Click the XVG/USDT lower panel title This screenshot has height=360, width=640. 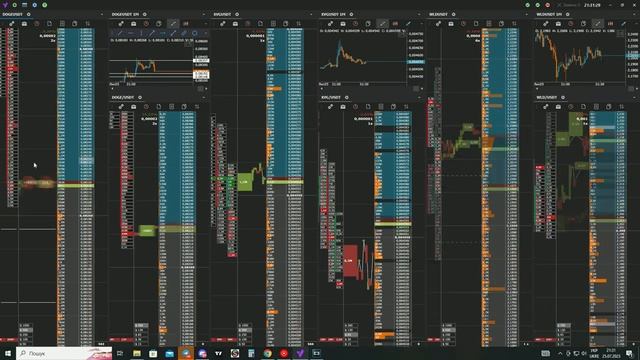click(x=331, y=98)
